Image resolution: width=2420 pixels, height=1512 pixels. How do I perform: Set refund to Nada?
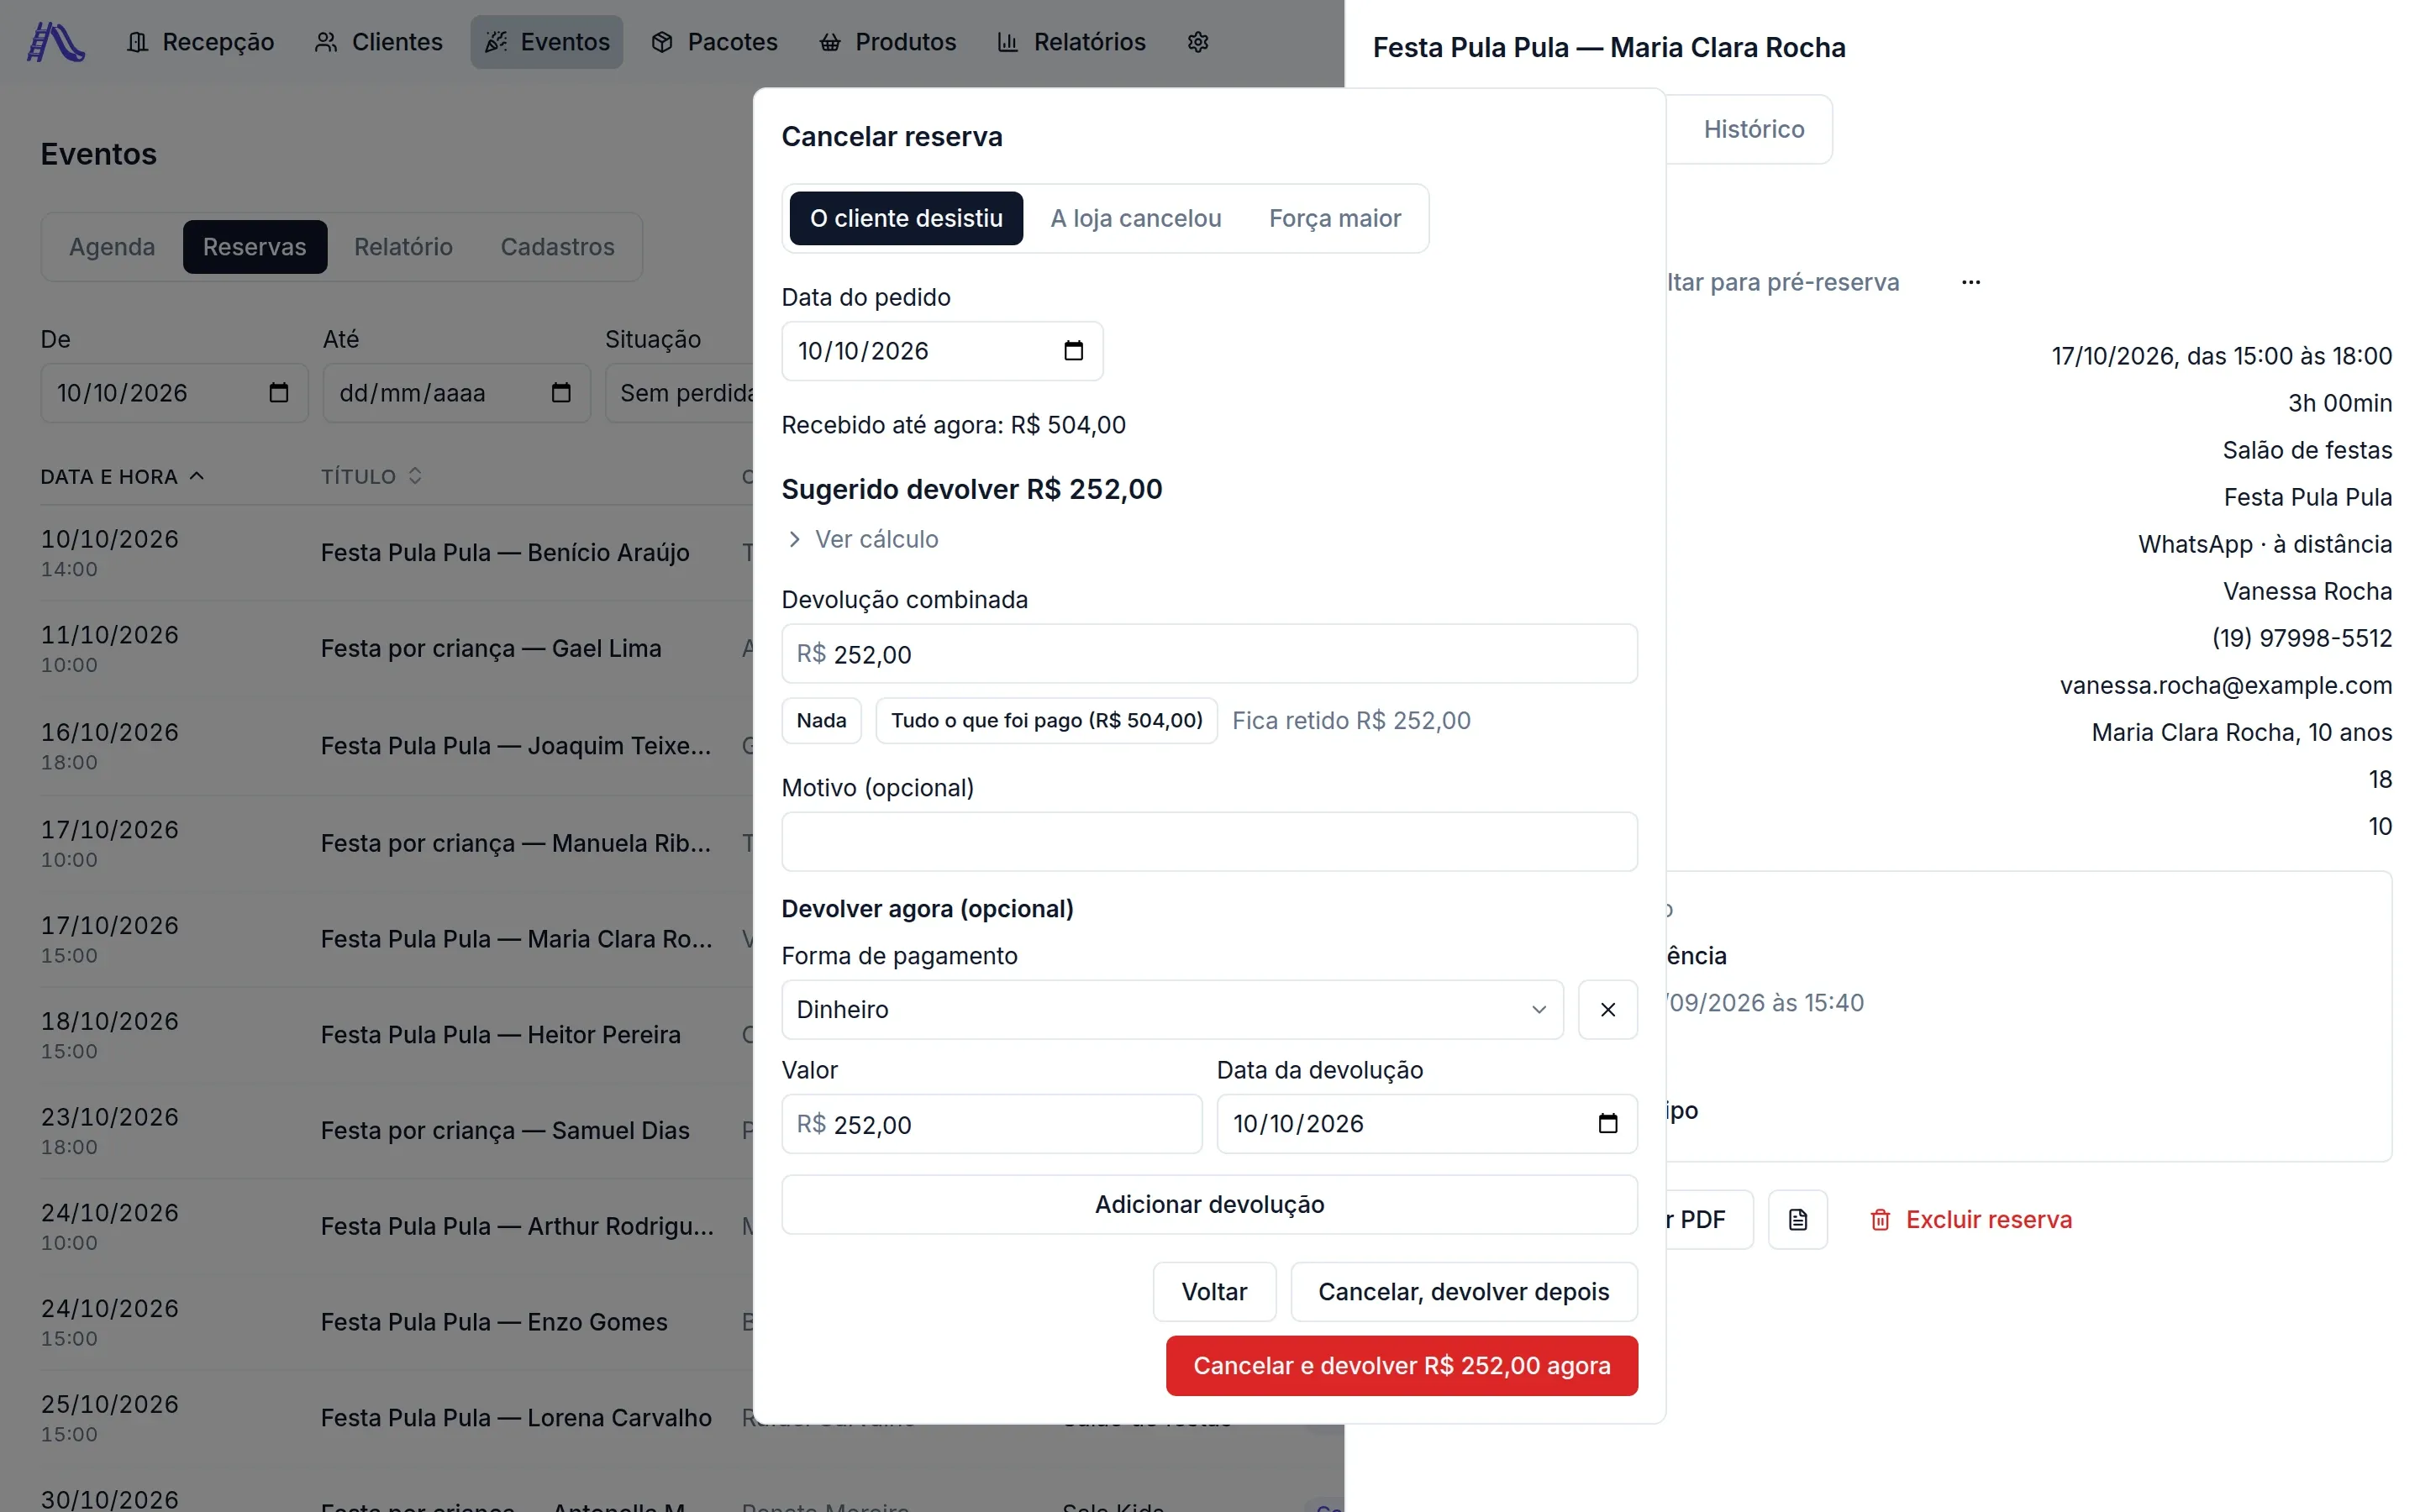(x=821, y=721)
